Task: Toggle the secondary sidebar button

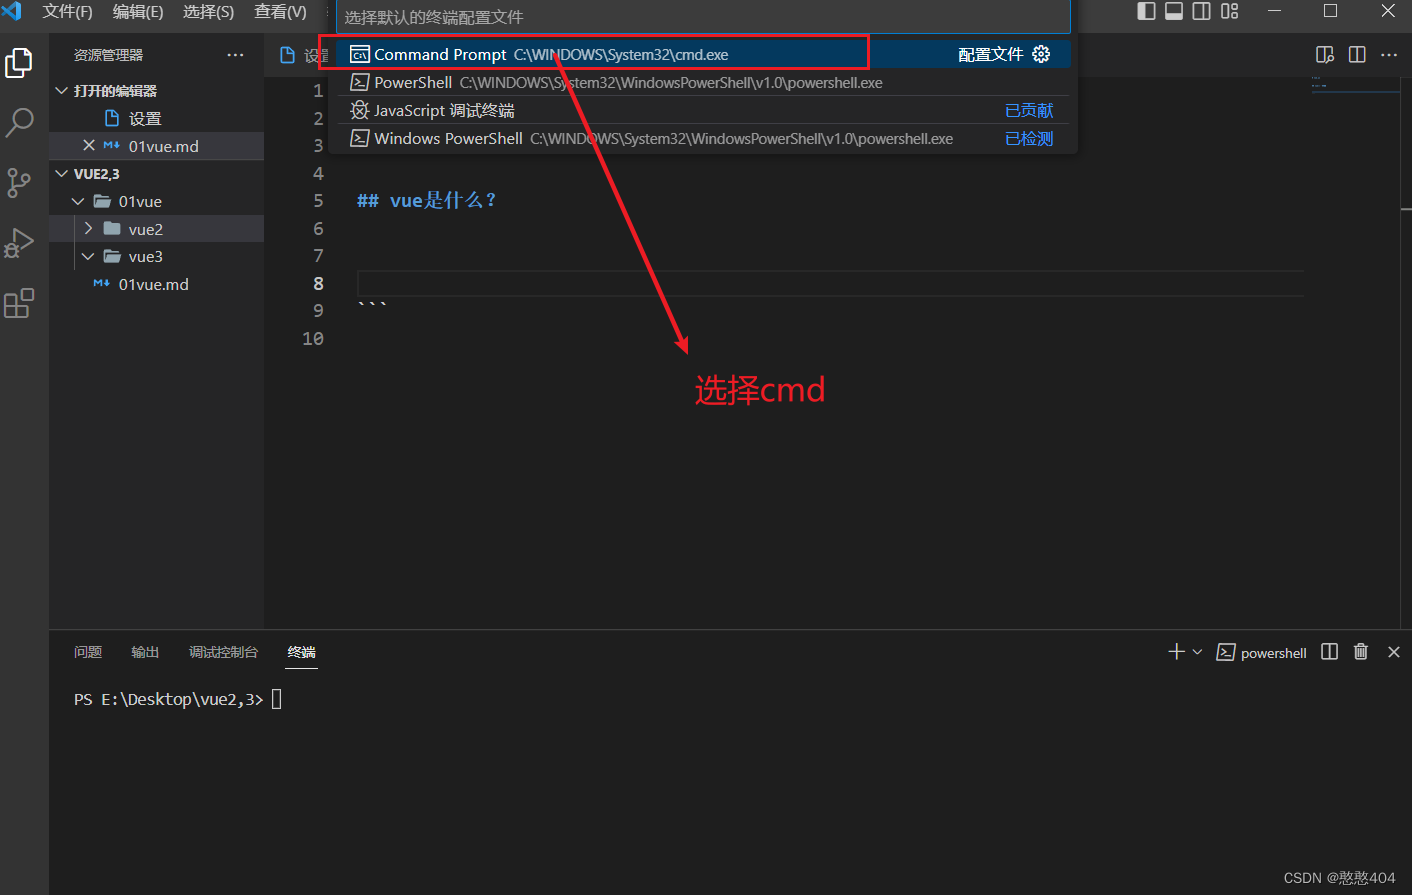Action: pos(1200,12)
